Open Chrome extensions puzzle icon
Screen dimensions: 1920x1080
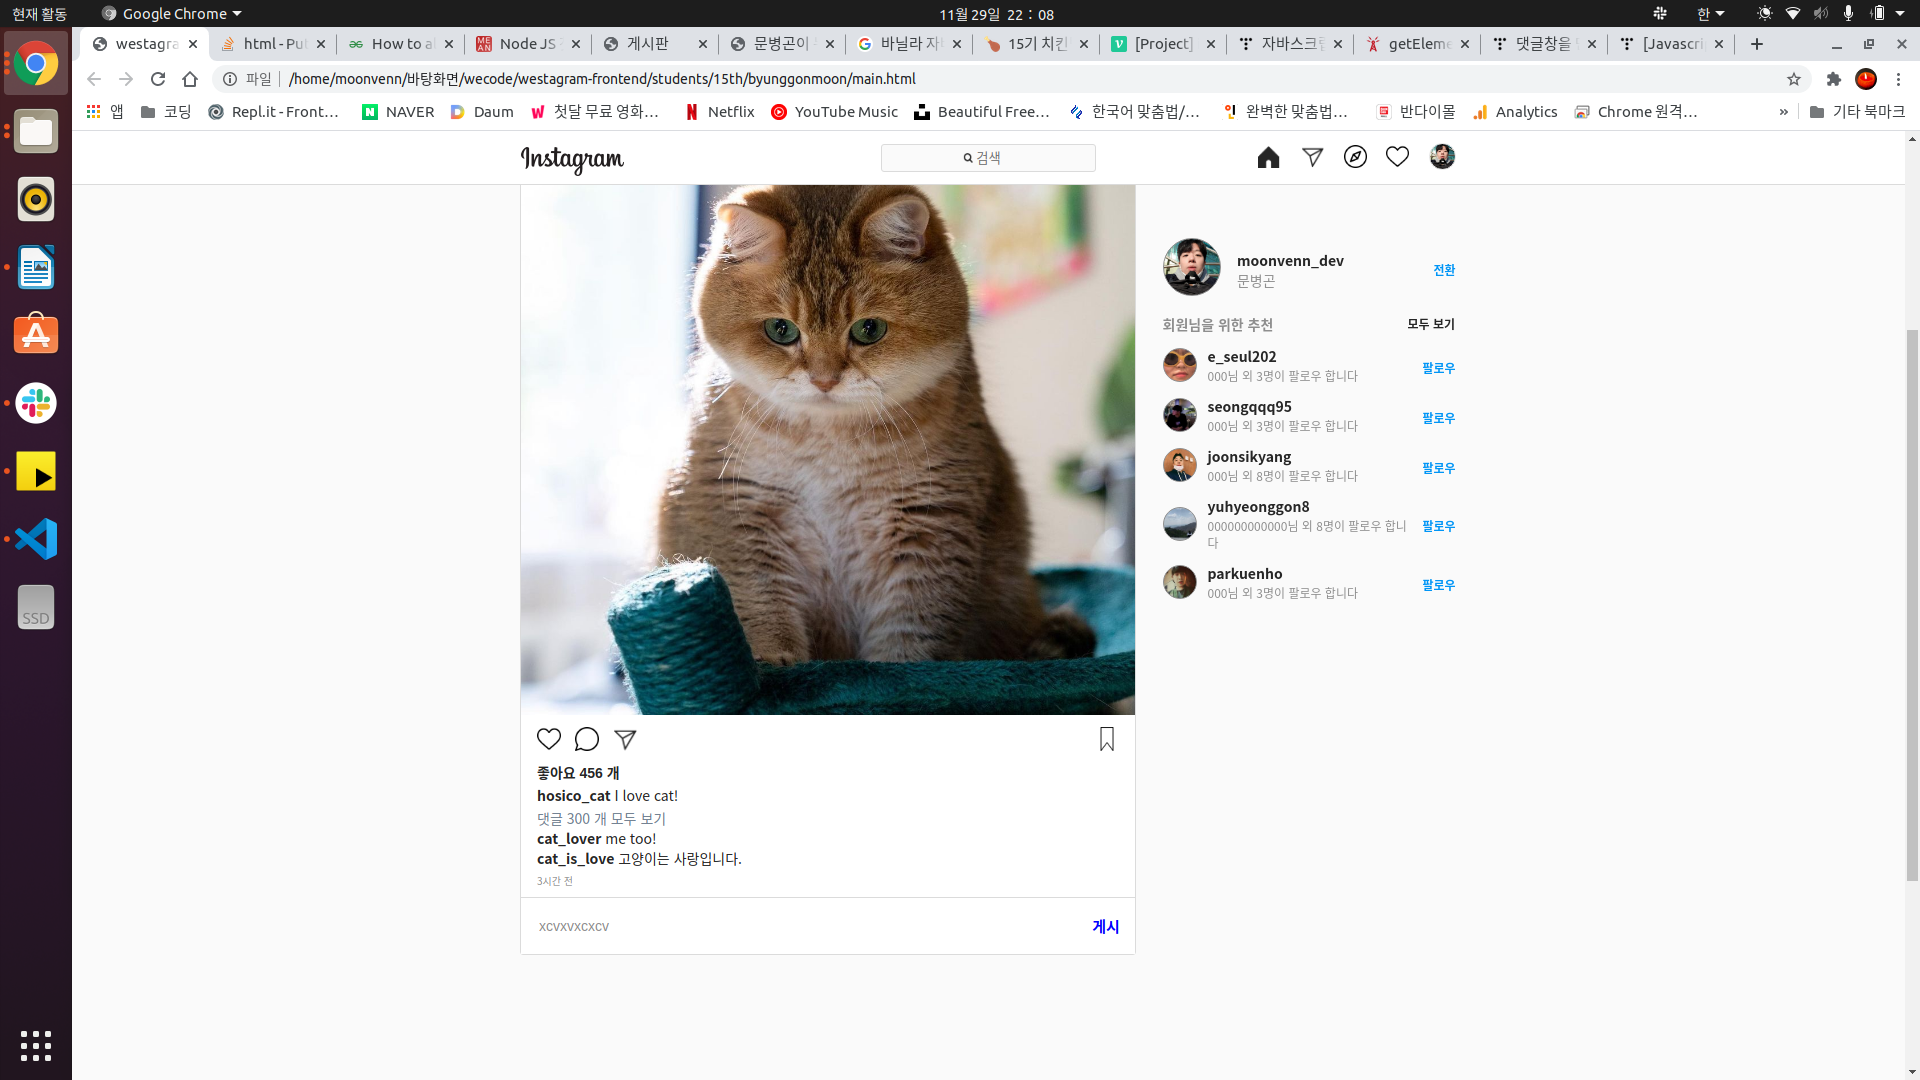(1834, 79)
